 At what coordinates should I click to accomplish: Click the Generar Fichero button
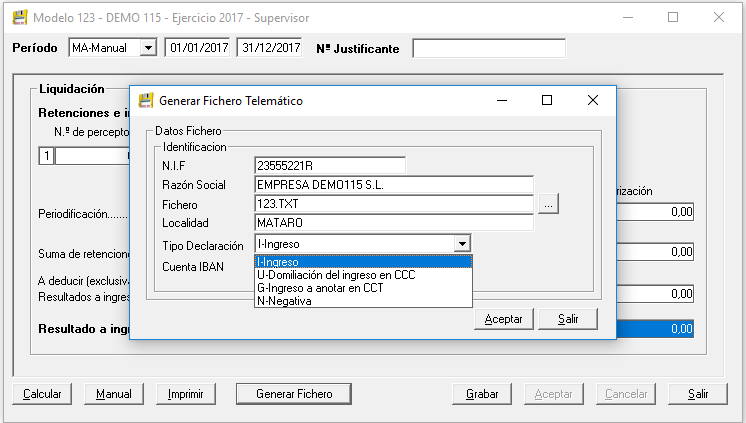pyautogui.click(x=294, y=394)
